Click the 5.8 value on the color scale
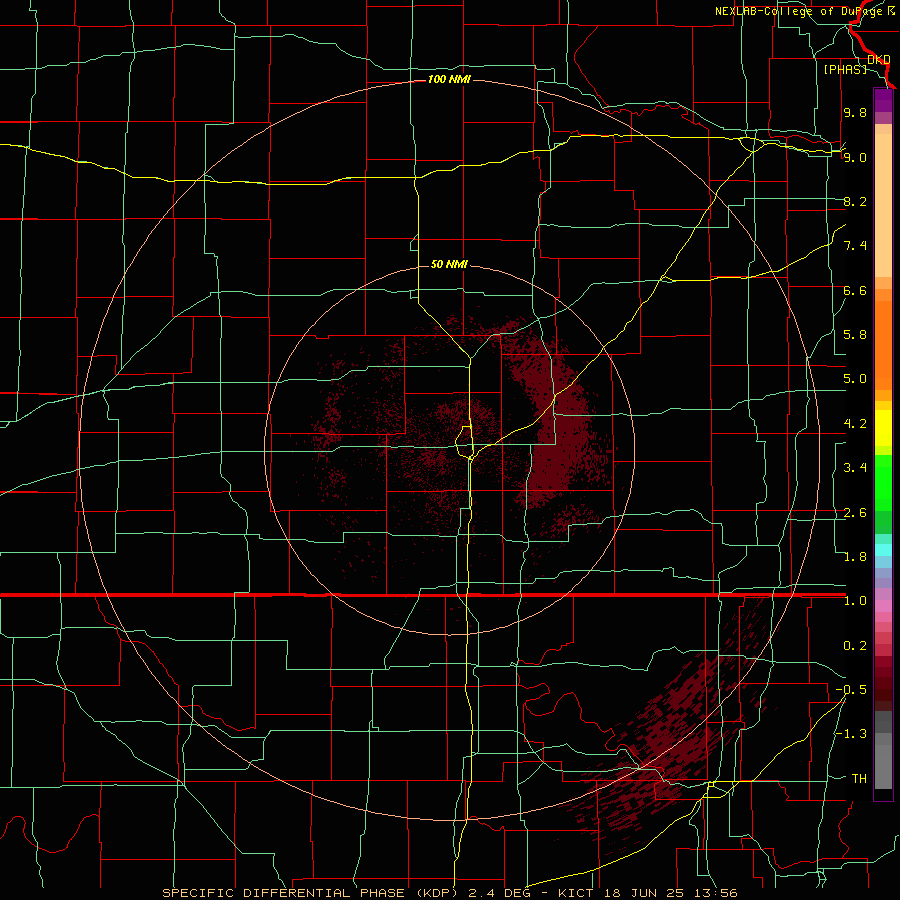 (855, 335)
